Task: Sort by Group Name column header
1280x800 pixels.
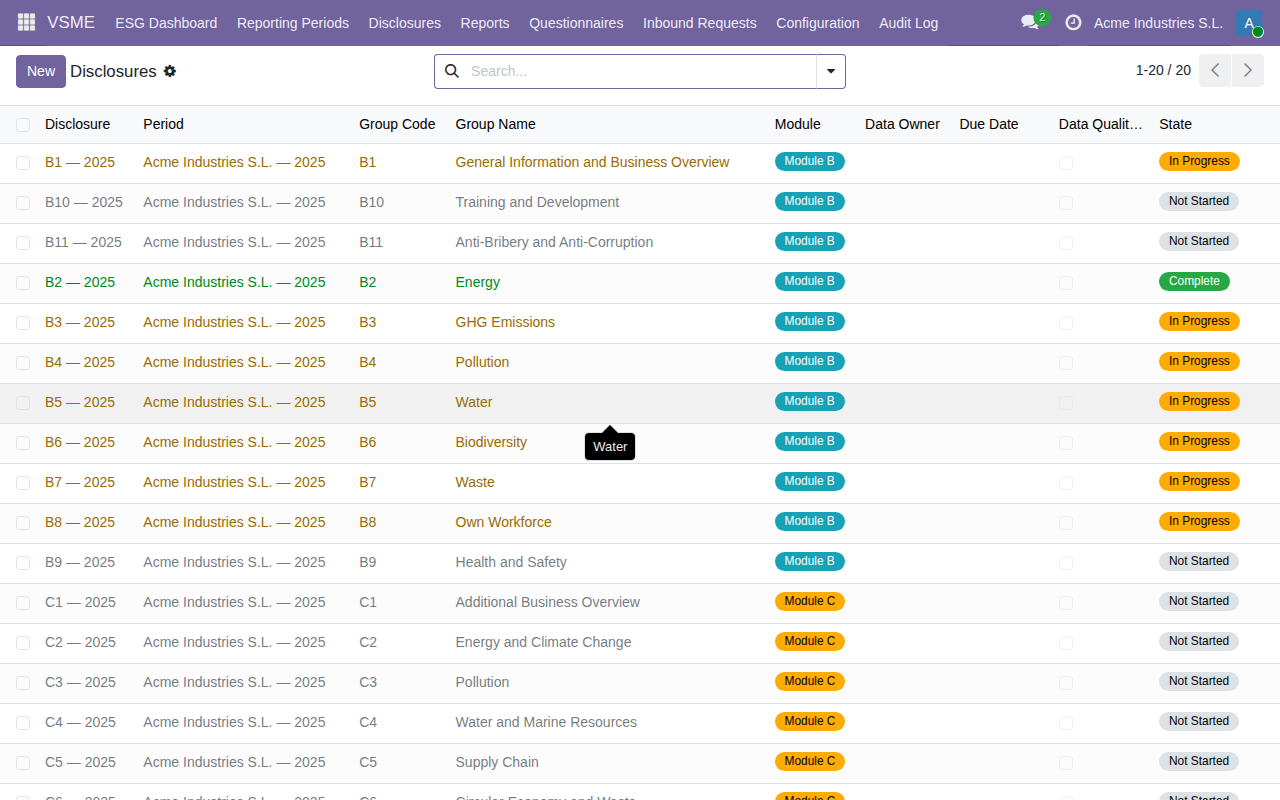Action: click(496, 124)
